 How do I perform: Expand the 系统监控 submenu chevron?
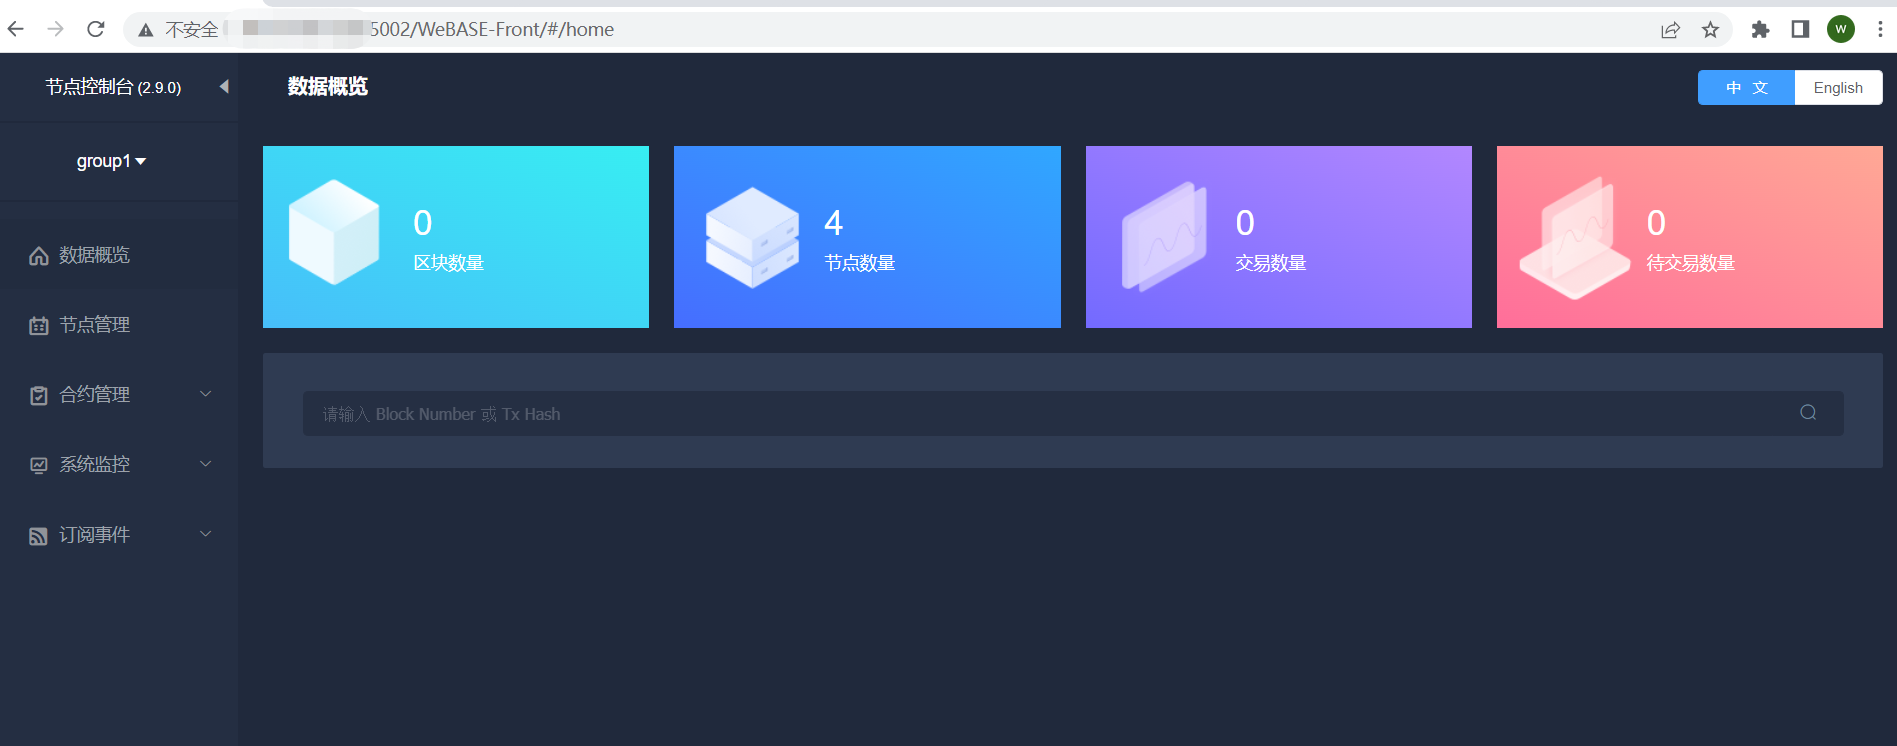click(x=206, y=464)
